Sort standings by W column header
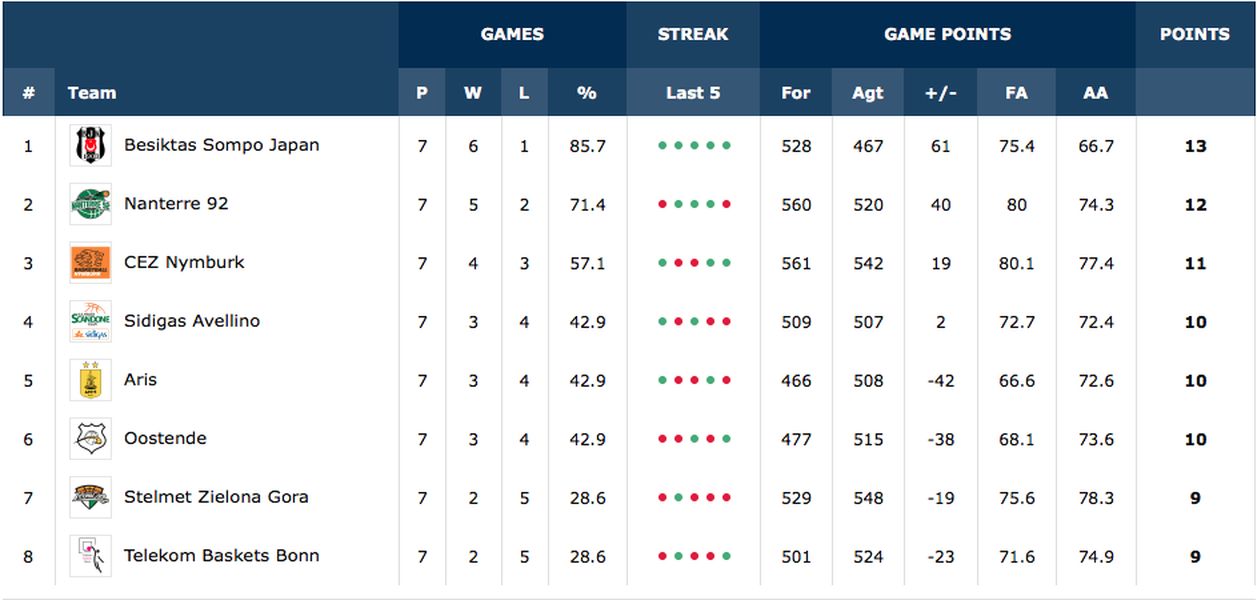 pos(473,93)
